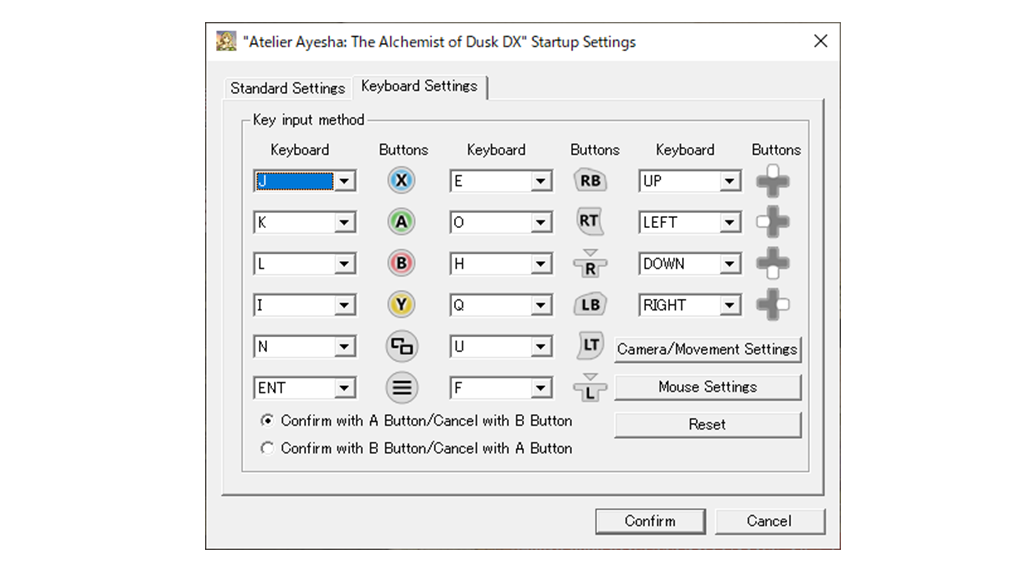The width and height of the screenshot is (1020, 574).
Task: Open Camera/Movement Settings
Action: (707, 349)
